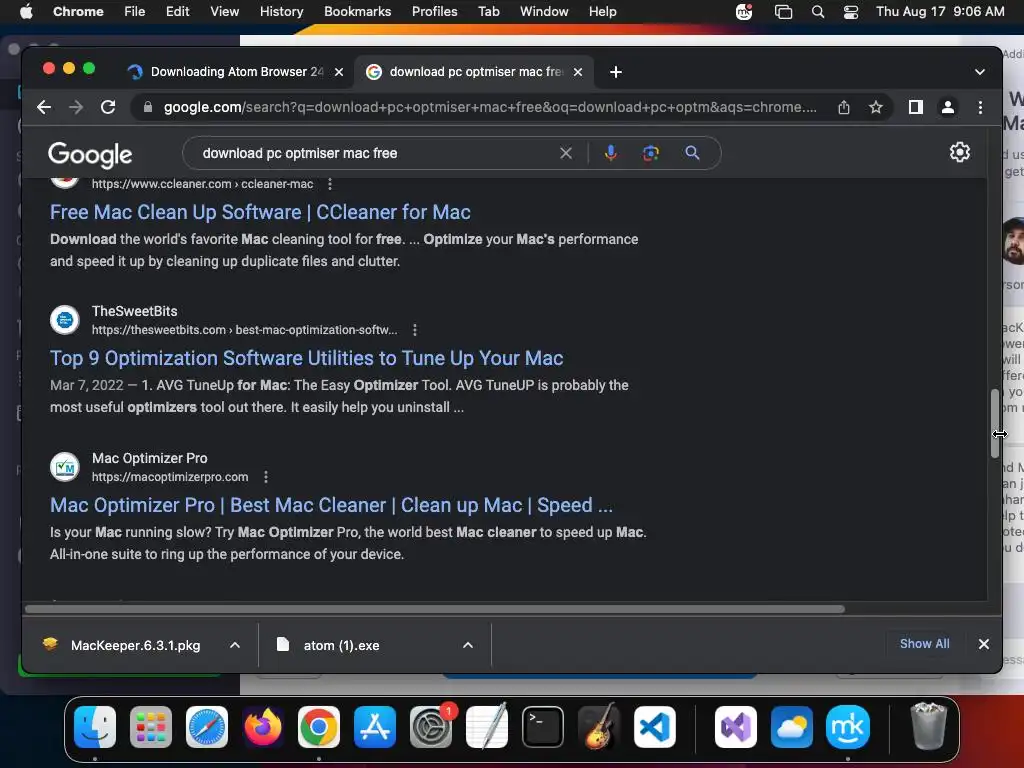Click the date and time in menu bar
The height and width of the screenshot is (768, 1024).
pyautogui.click(x=940, y=11)
